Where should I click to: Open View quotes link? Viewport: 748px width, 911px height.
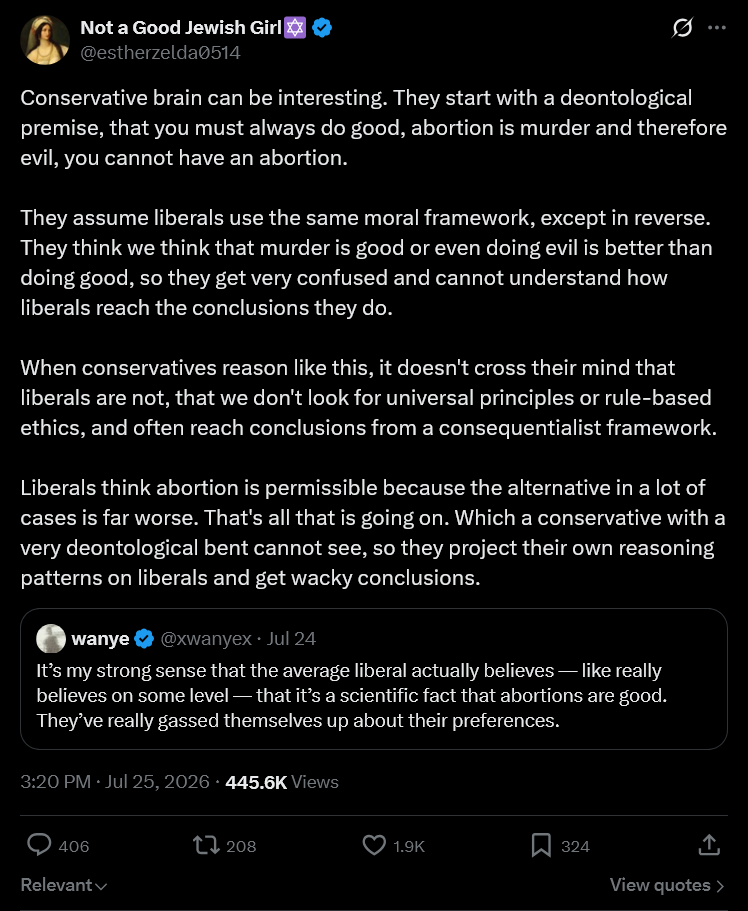click(x=667, y=885)
